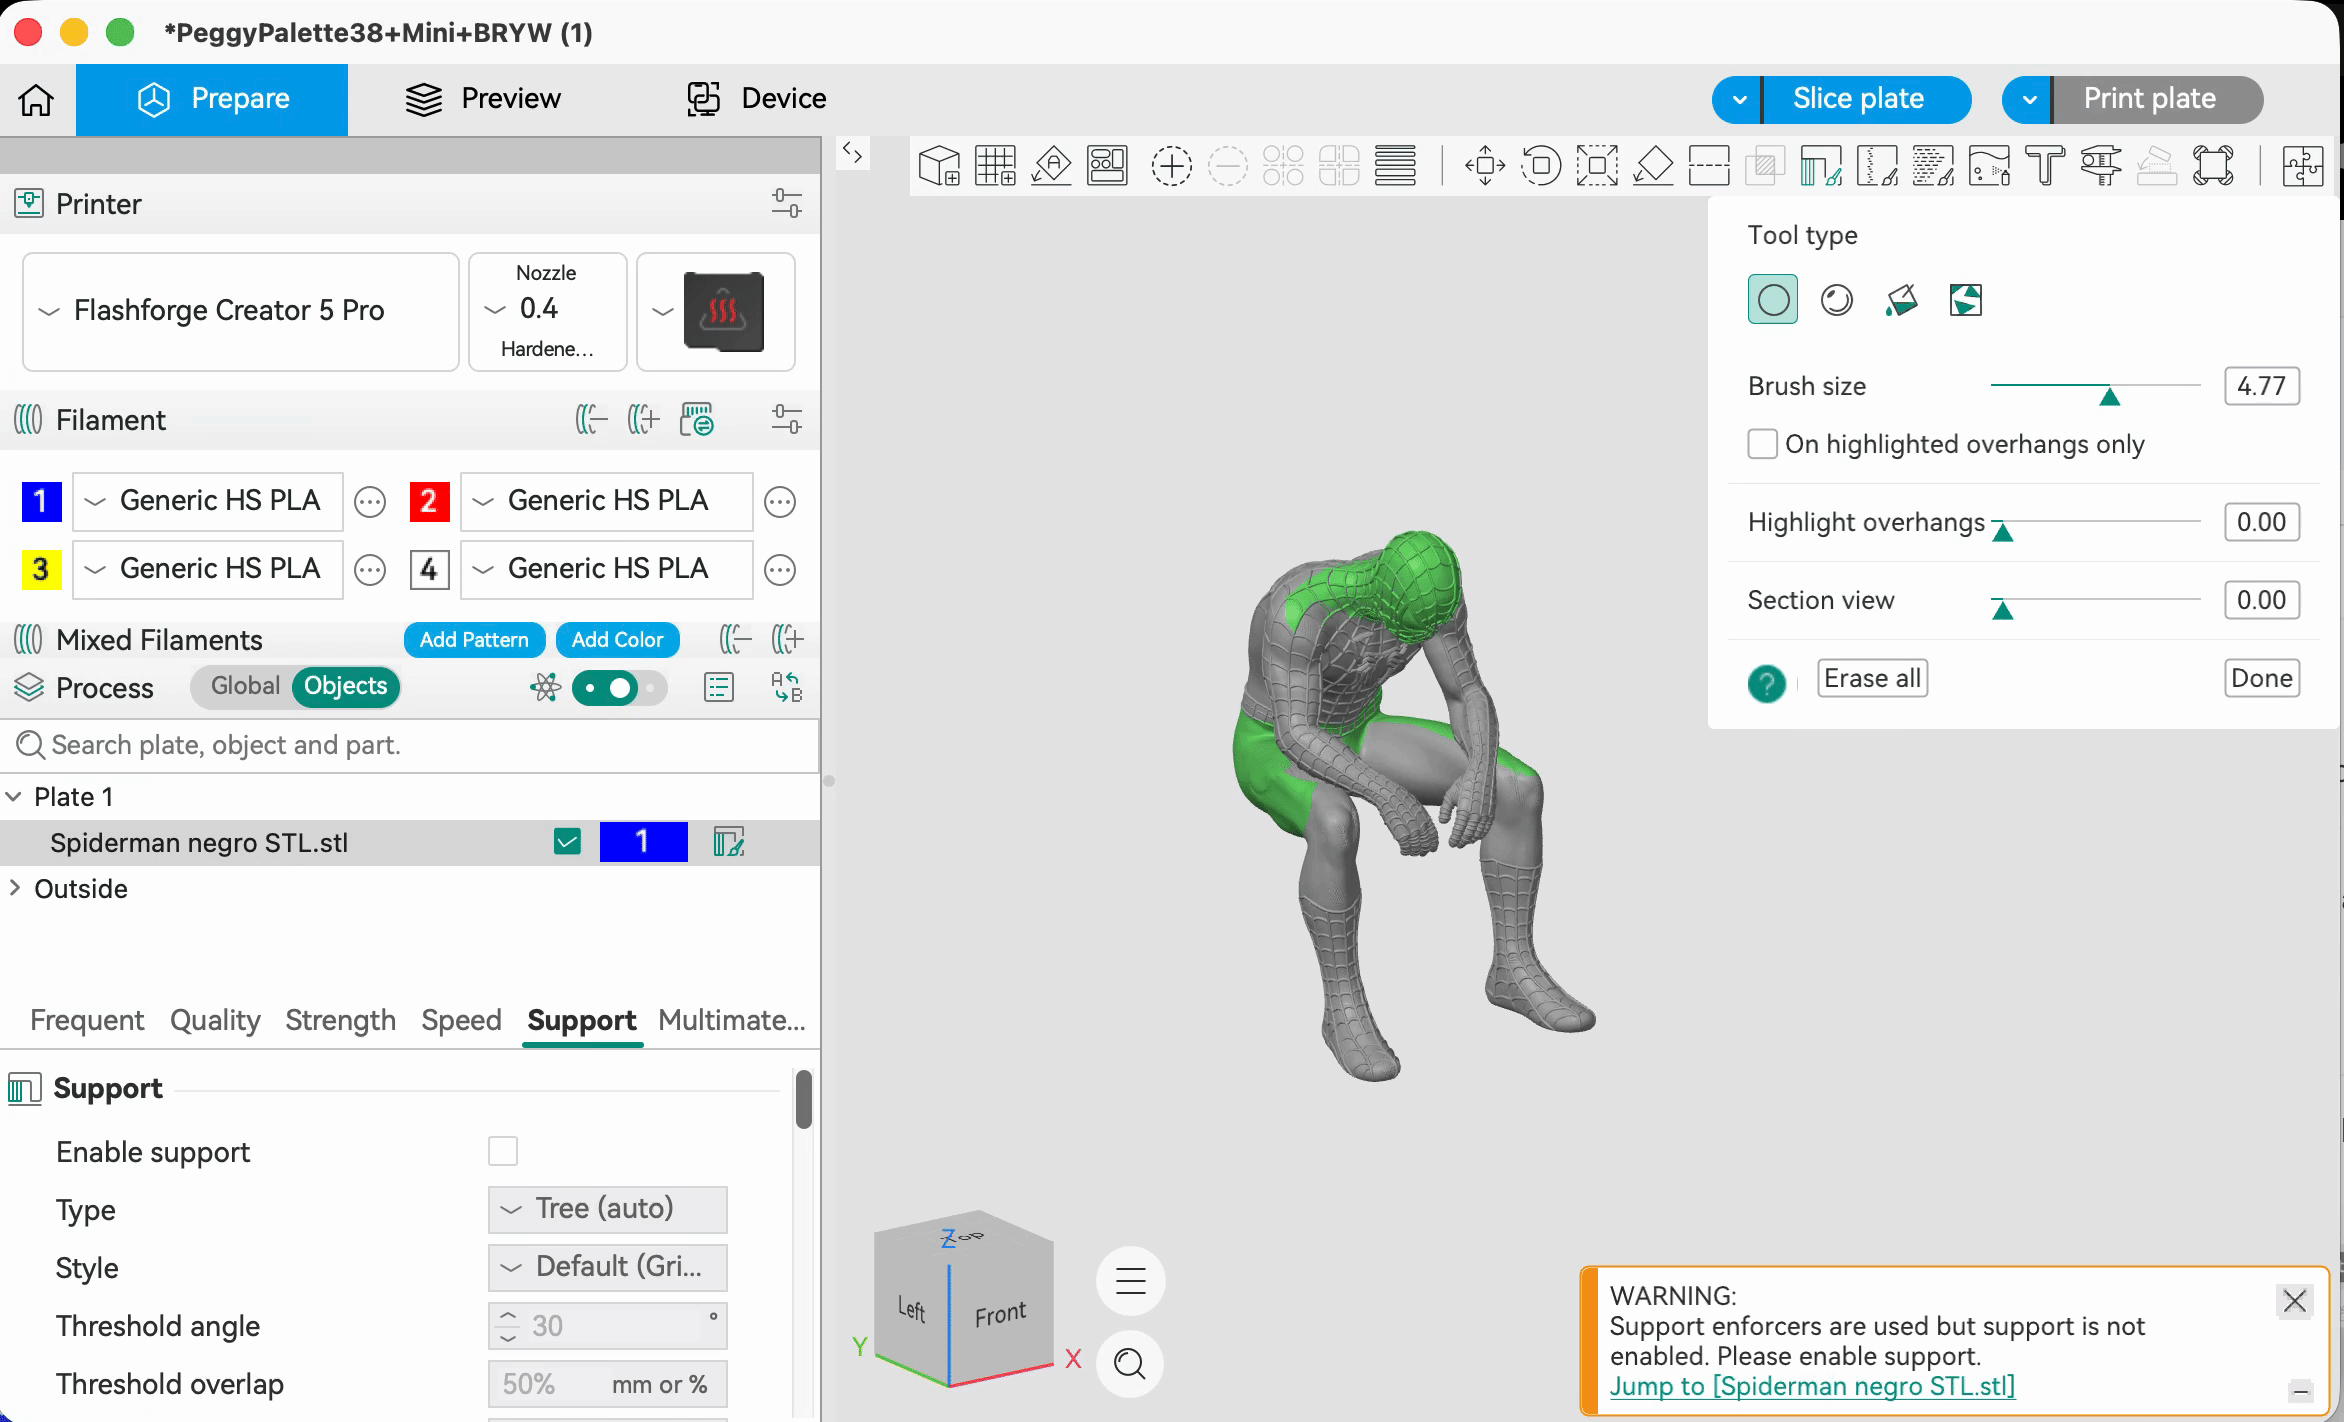
Task: Select the Seam painting tool
Action: coord(1877,166)
